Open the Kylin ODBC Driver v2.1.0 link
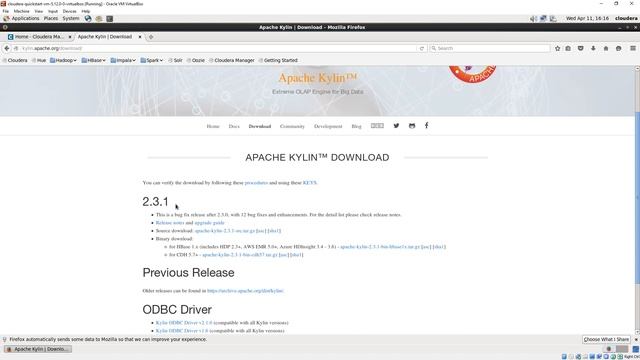The height and width of the screenshot is (360, 640). point(184,322)
